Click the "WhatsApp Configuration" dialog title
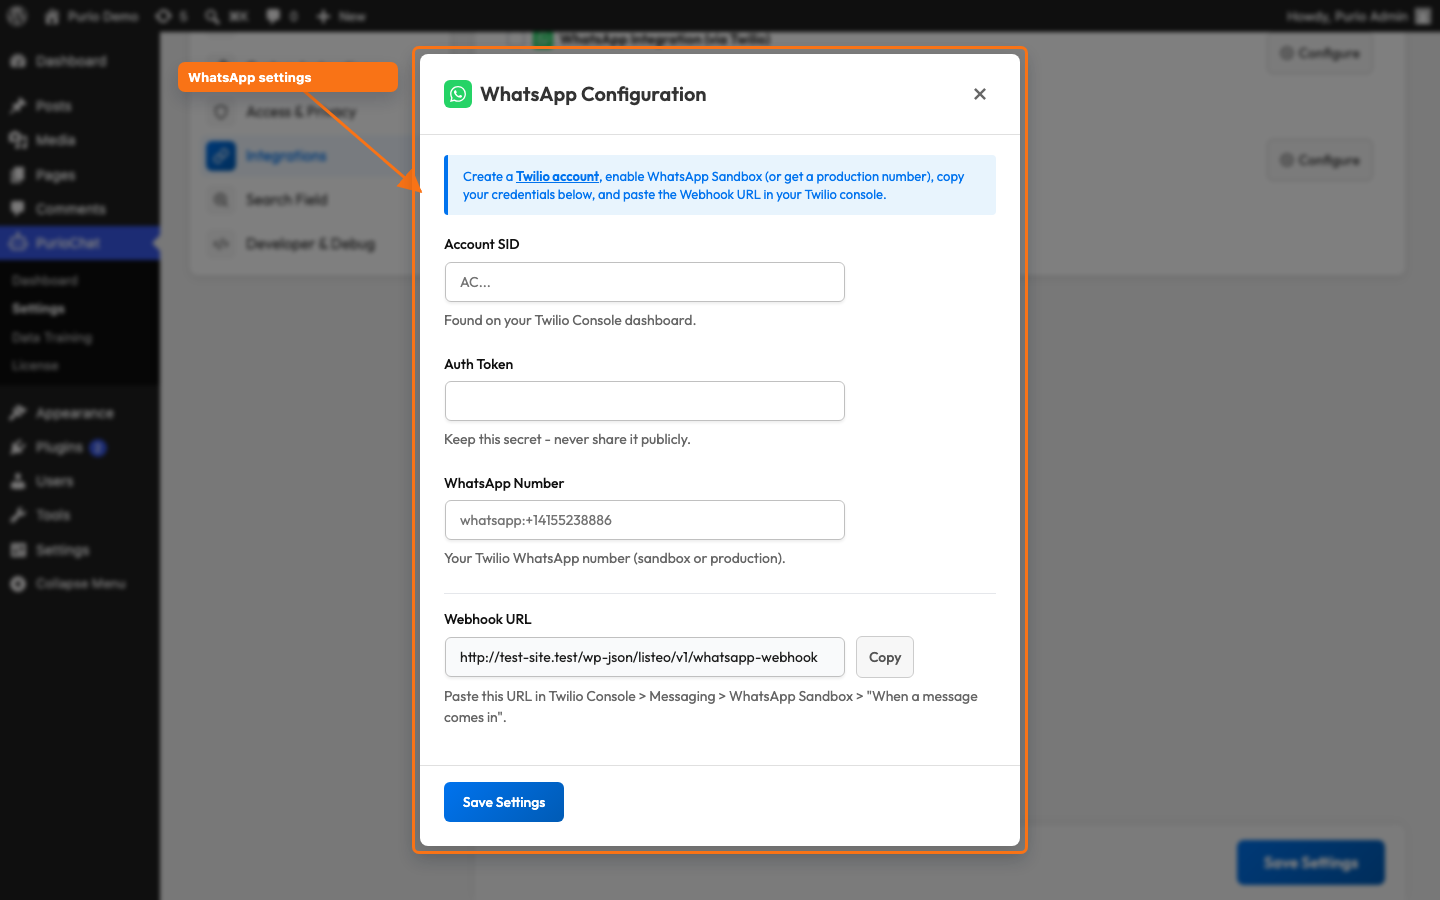The image size is (1440, 900). coord(593,94)
